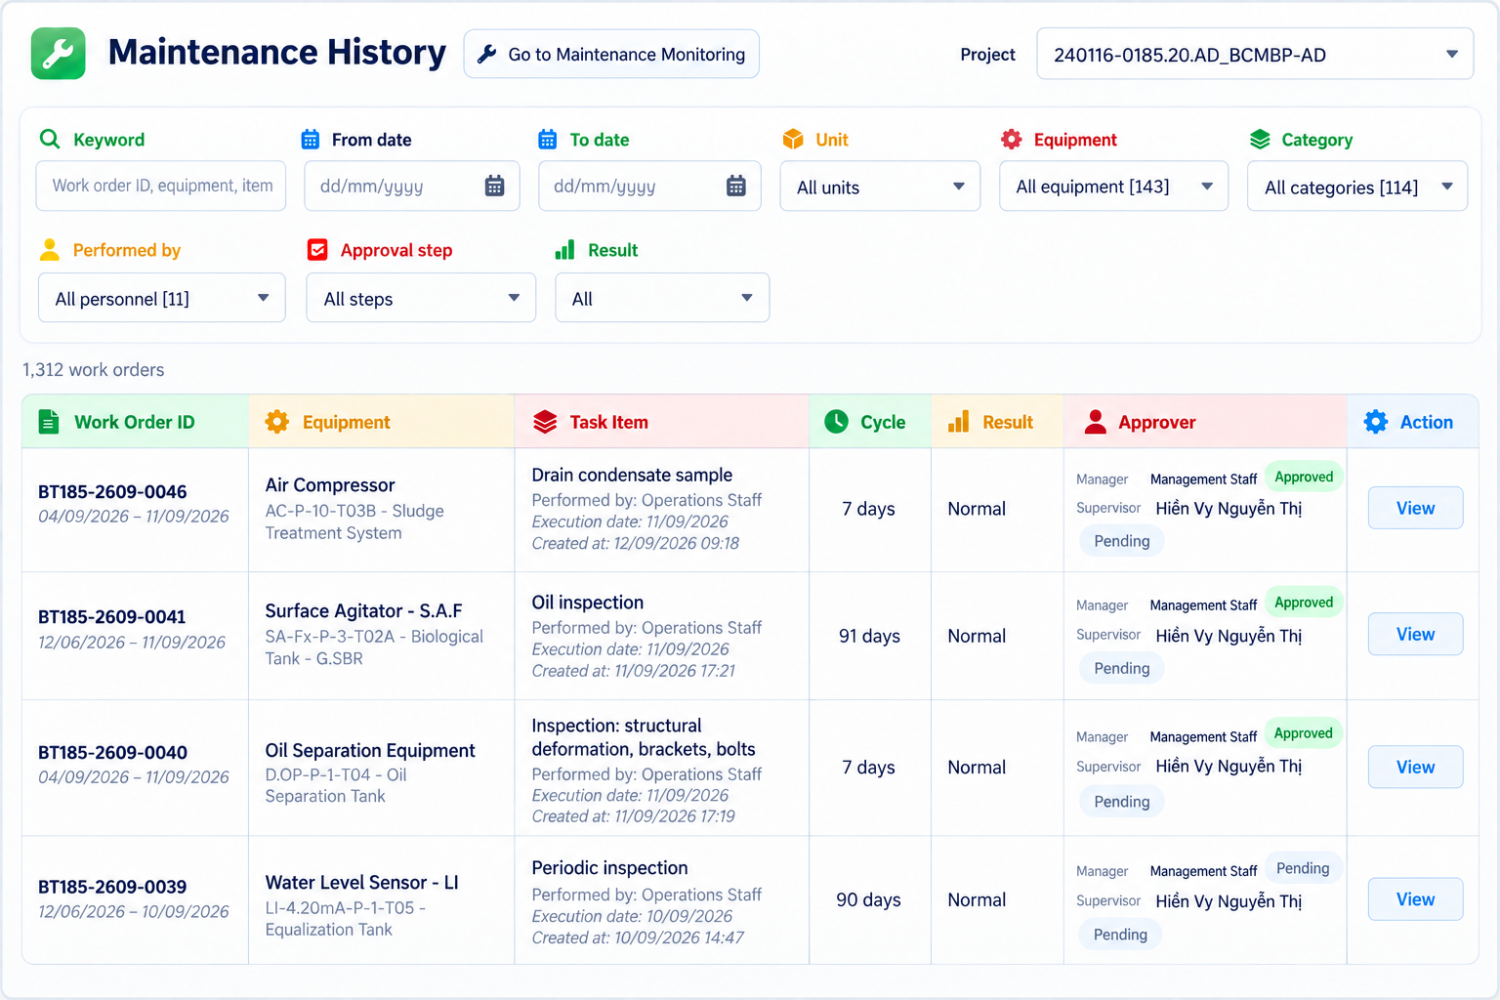
Task: Expand the All units dropdown
Action: [880, 186]
